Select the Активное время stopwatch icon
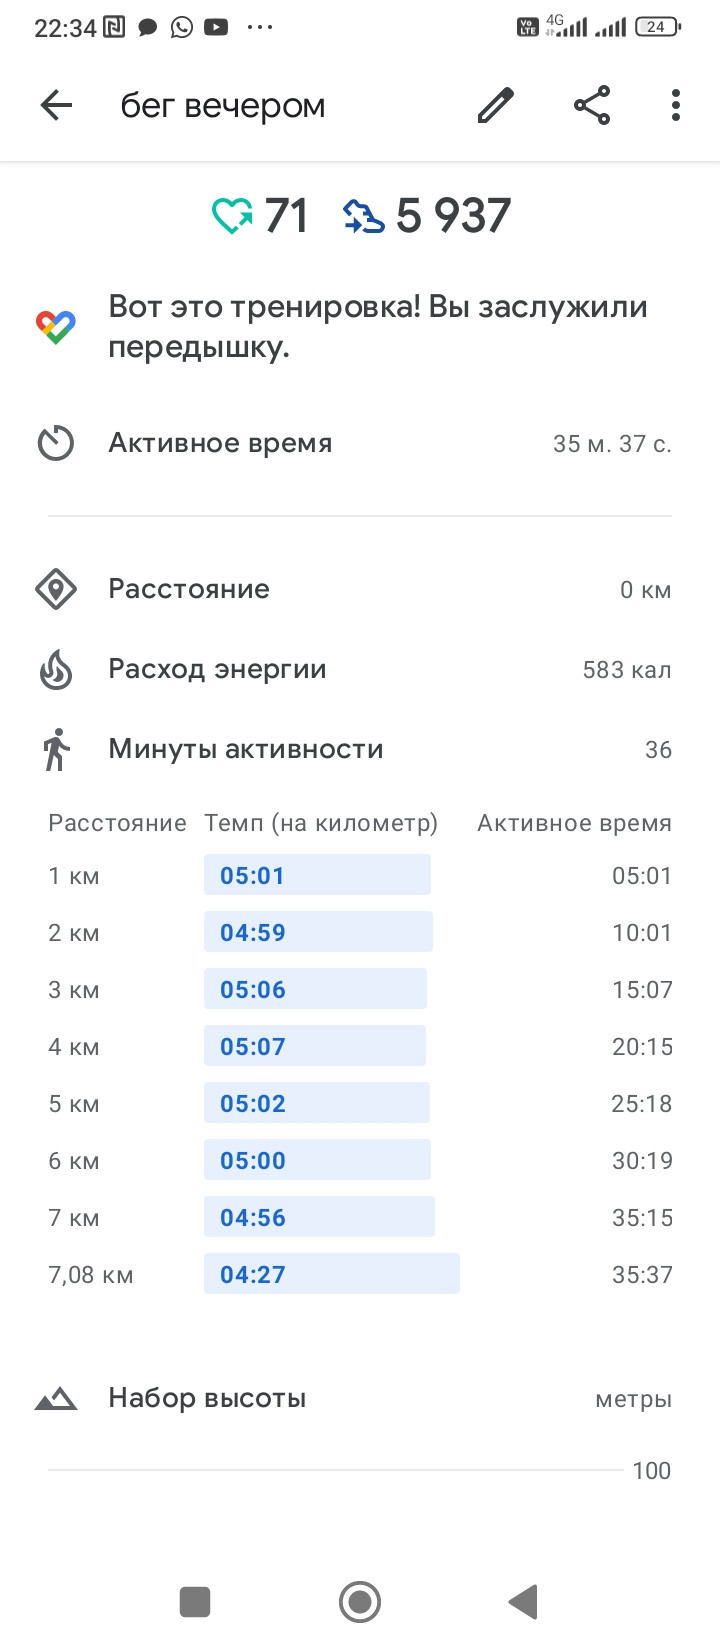The image size is (720, 1650). click(56, 443)
